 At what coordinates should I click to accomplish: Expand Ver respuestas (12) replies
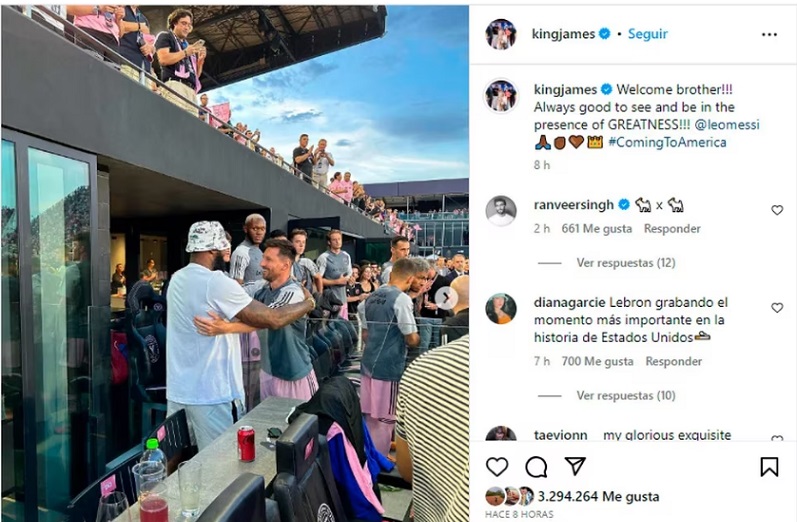[626, 263]
